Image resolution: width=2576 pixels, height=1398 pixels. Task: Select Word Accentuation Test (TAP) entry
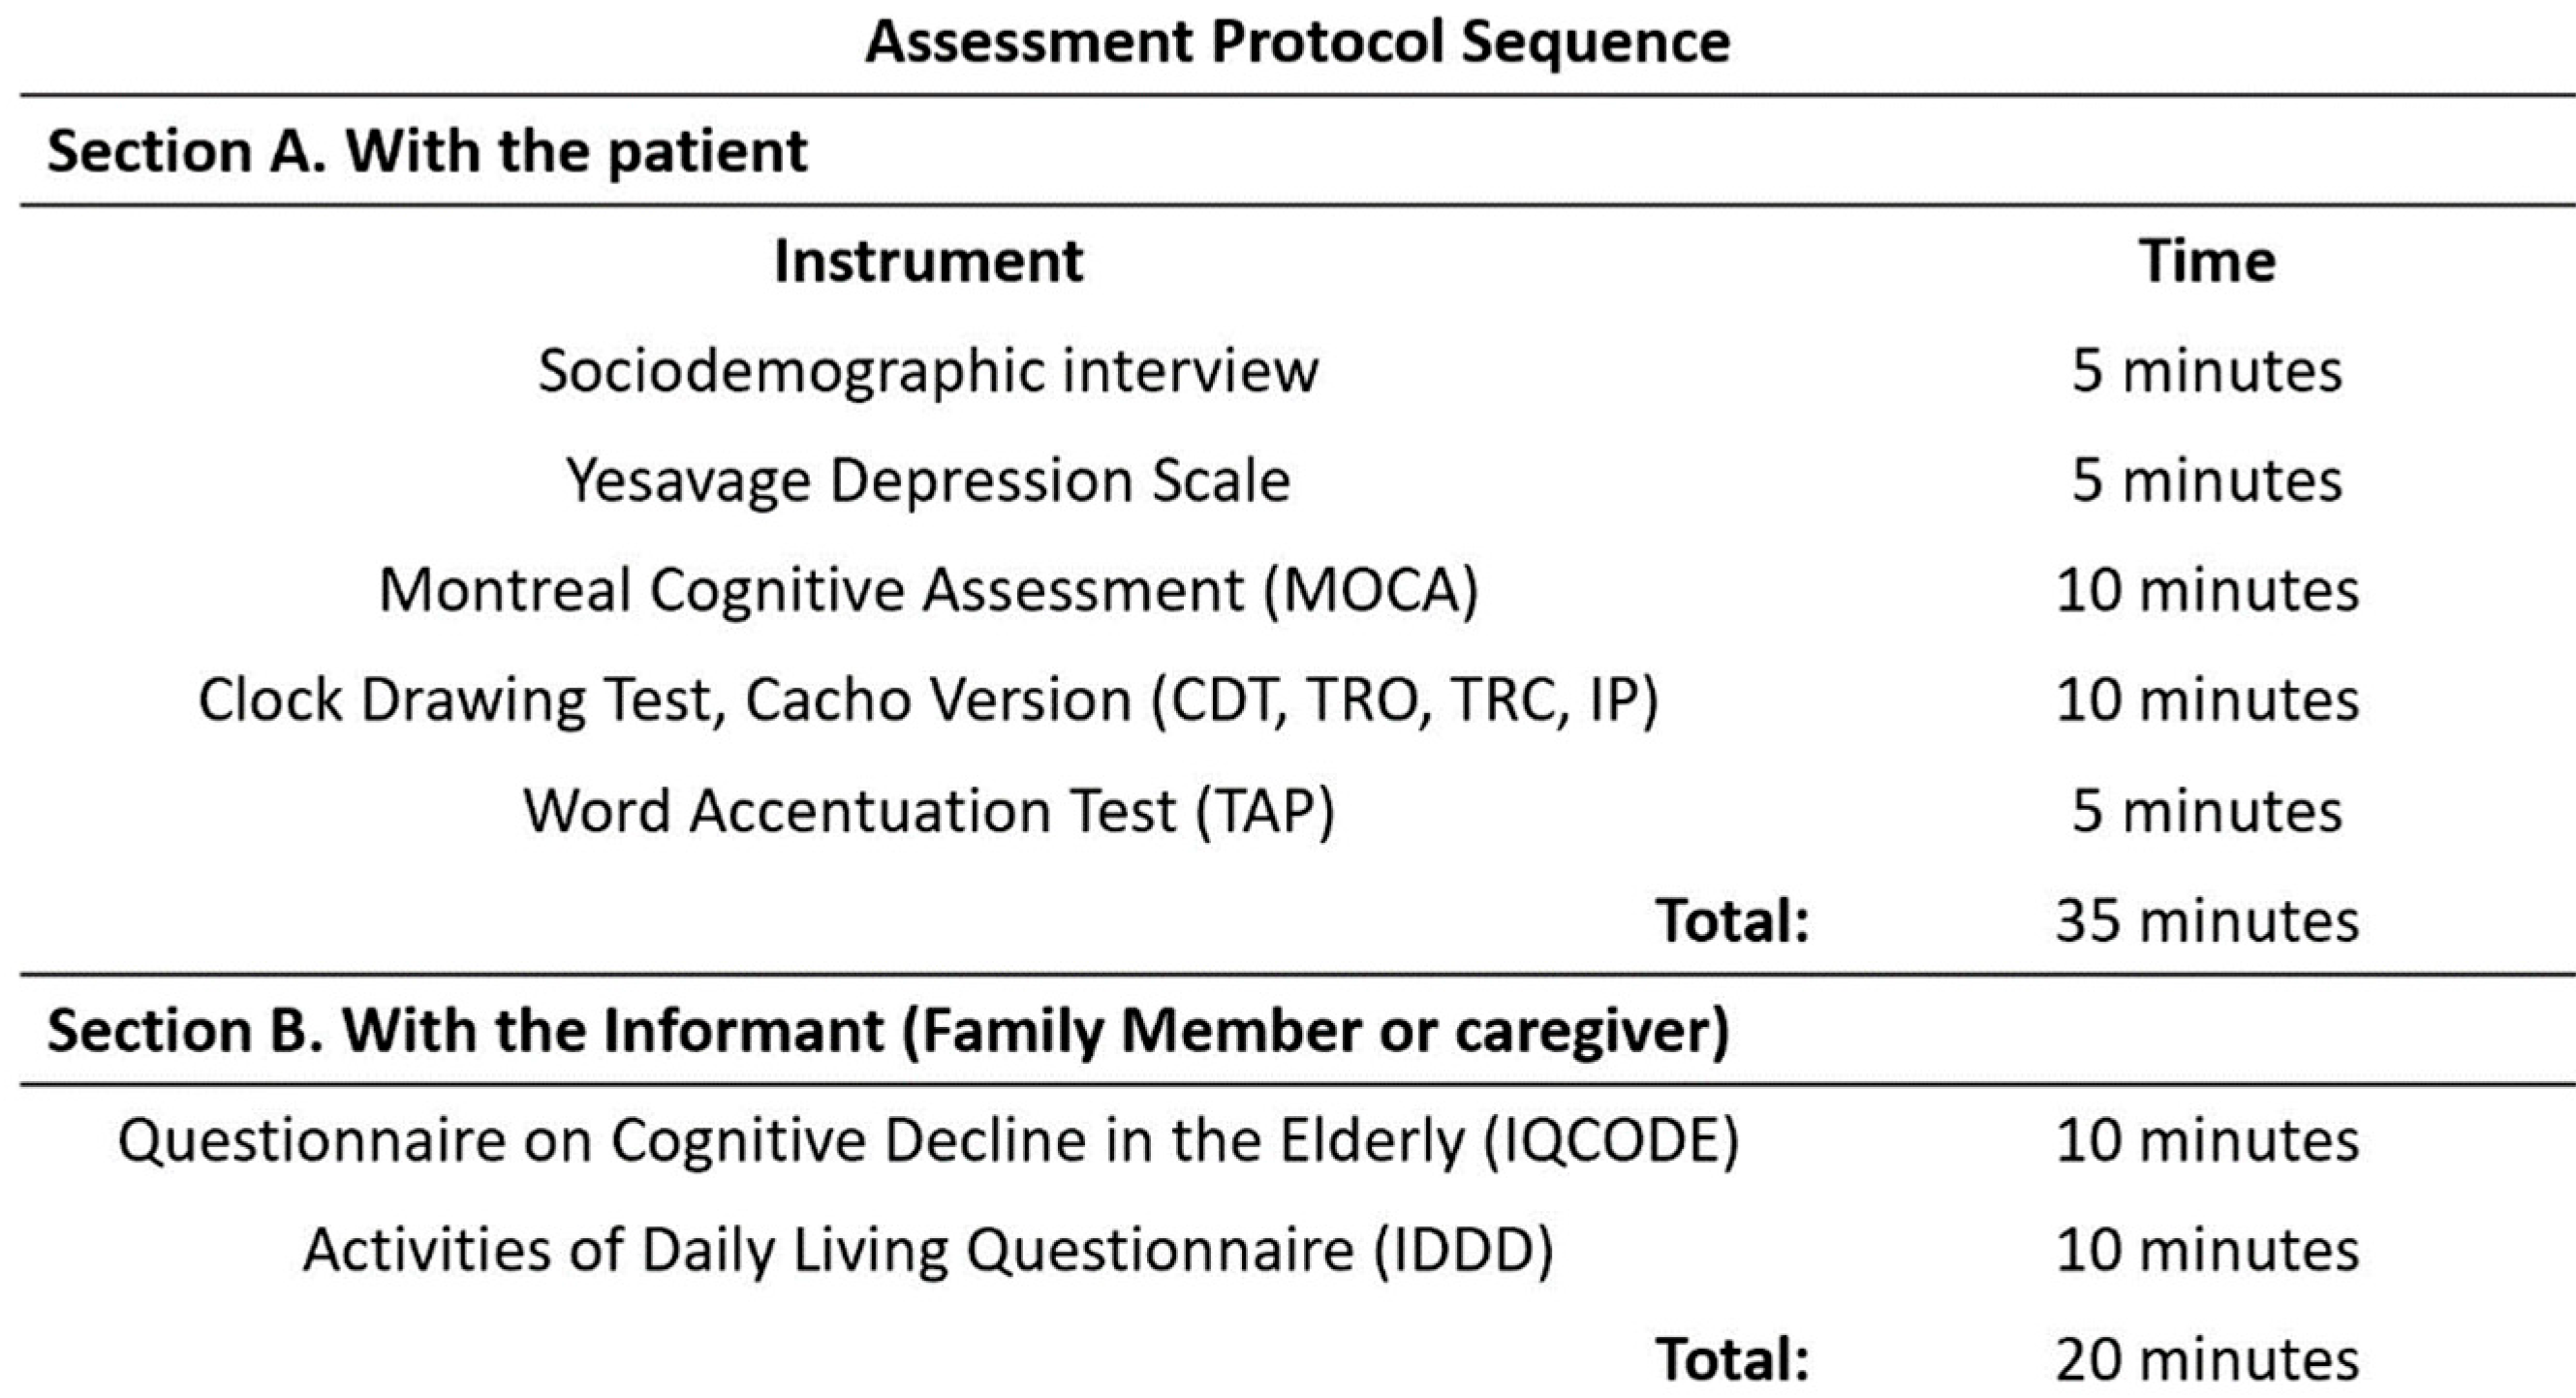pyautogui.click(x=928, y=810)
